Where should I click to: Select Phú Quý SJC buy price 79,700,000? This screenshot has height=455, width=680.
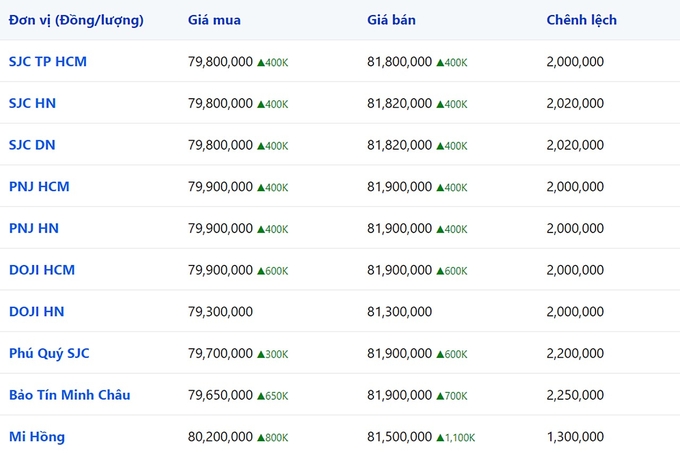click(220, 353)
